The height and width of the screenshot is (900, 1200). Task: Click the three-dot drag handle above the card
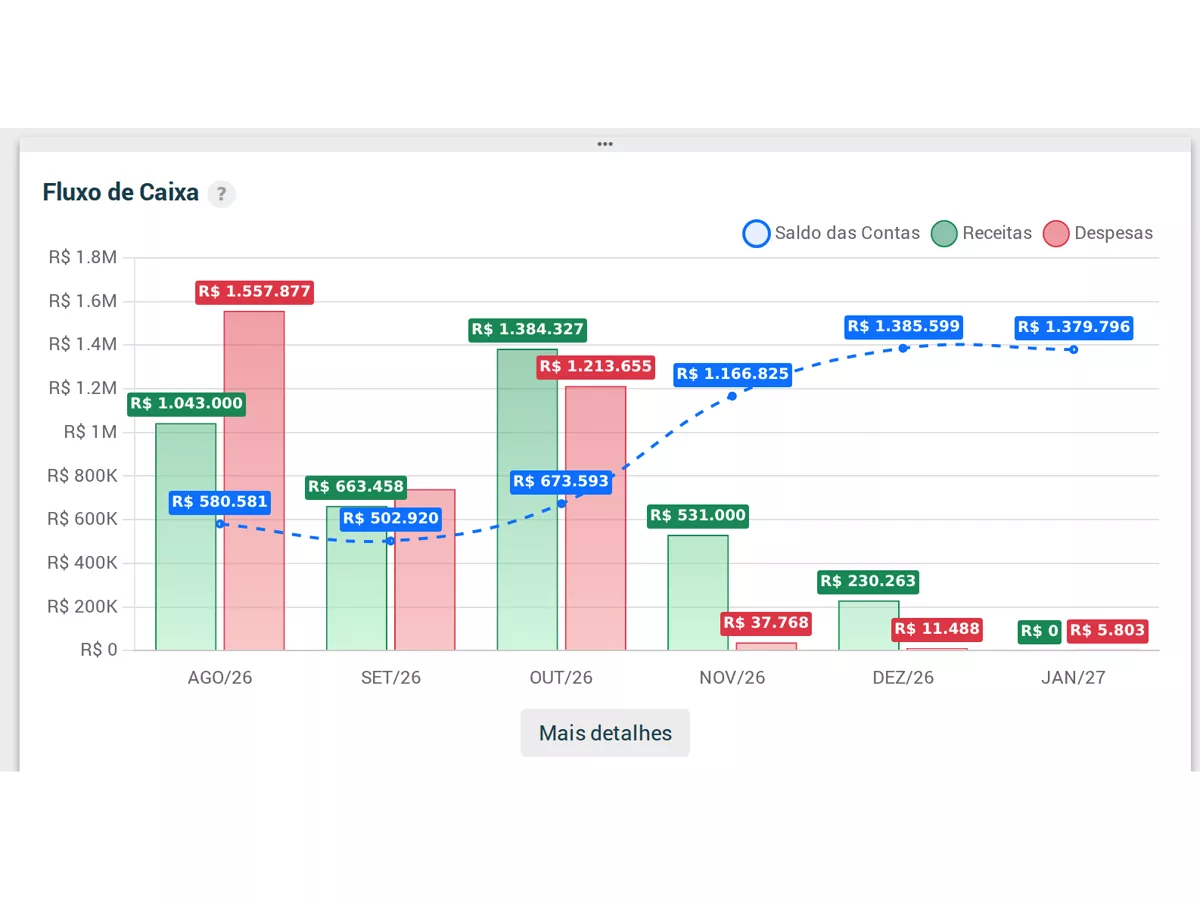605,144
